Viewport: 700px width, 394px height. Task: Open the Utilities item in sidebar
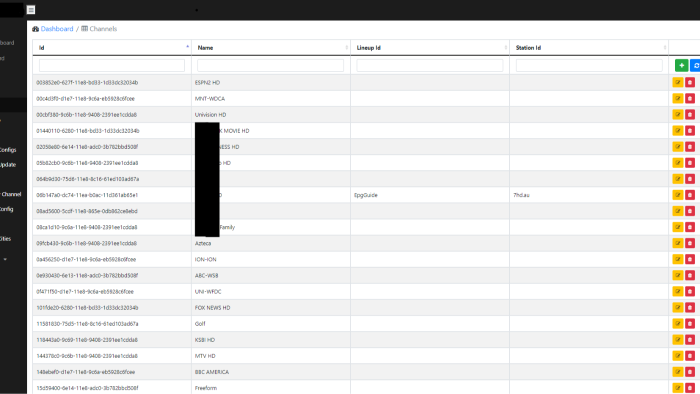click(5, 239)
